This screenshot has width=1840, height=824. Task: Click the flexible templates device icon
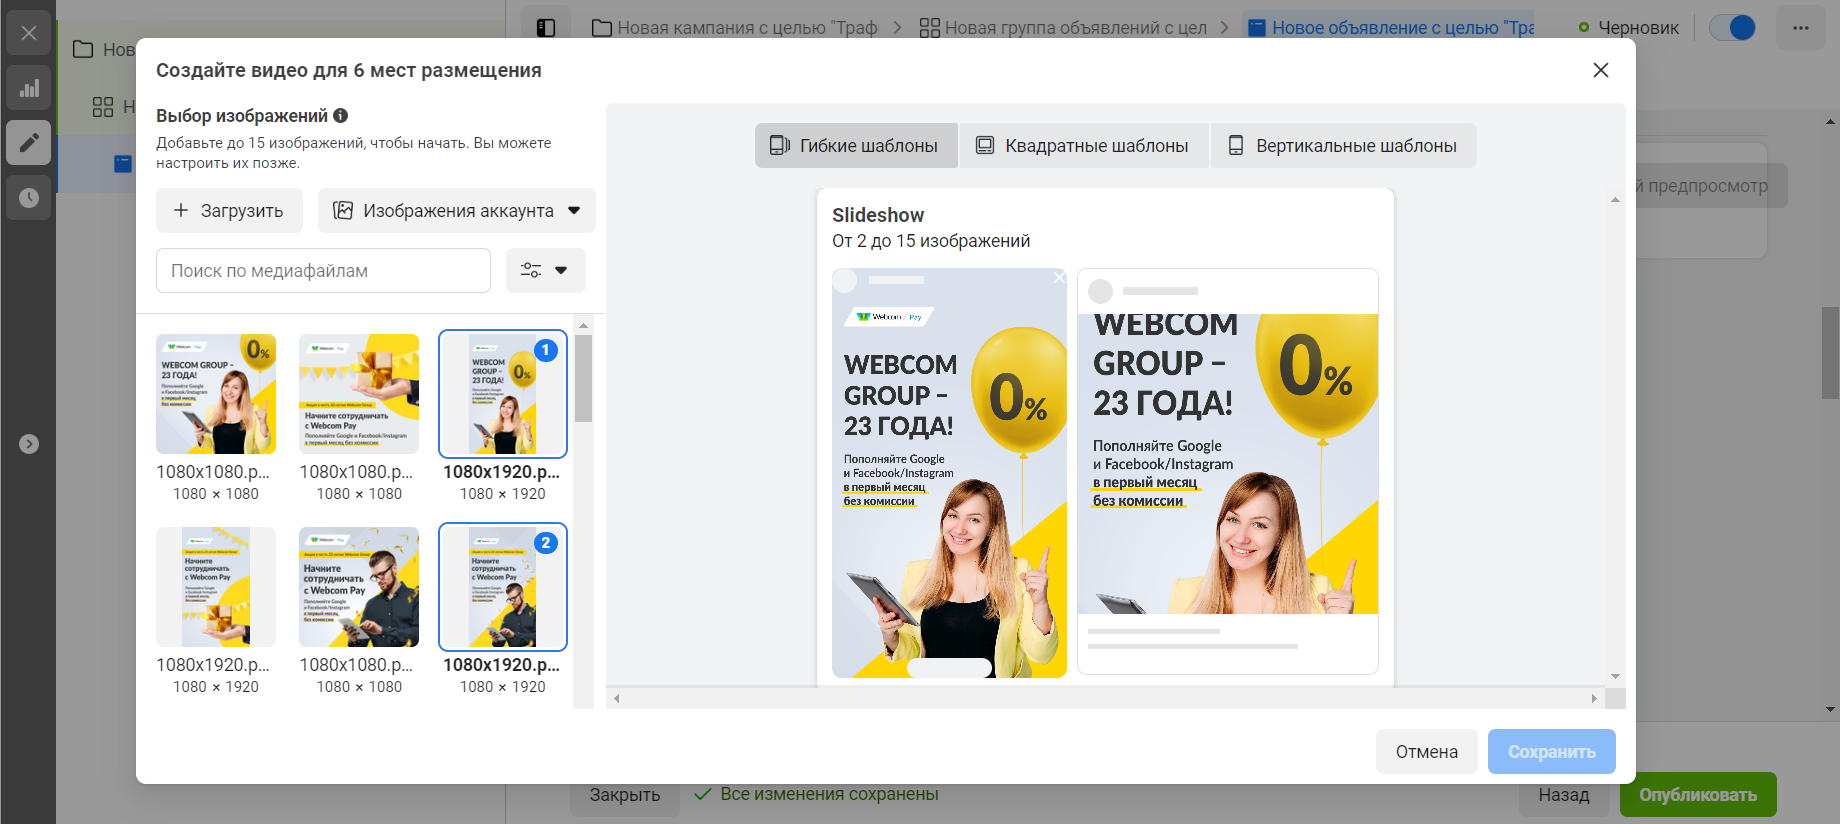point(780,146)
